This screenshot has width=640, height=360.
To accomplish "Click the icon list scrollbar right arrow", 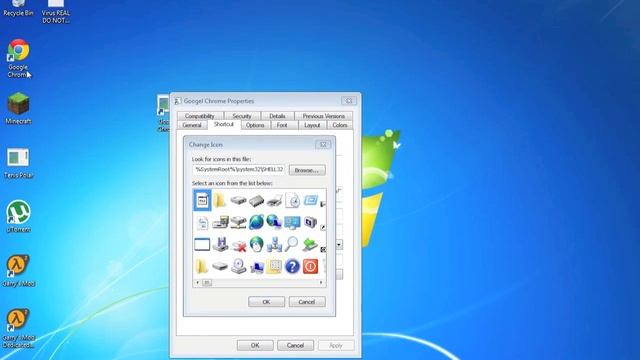I will click(321, 282).
